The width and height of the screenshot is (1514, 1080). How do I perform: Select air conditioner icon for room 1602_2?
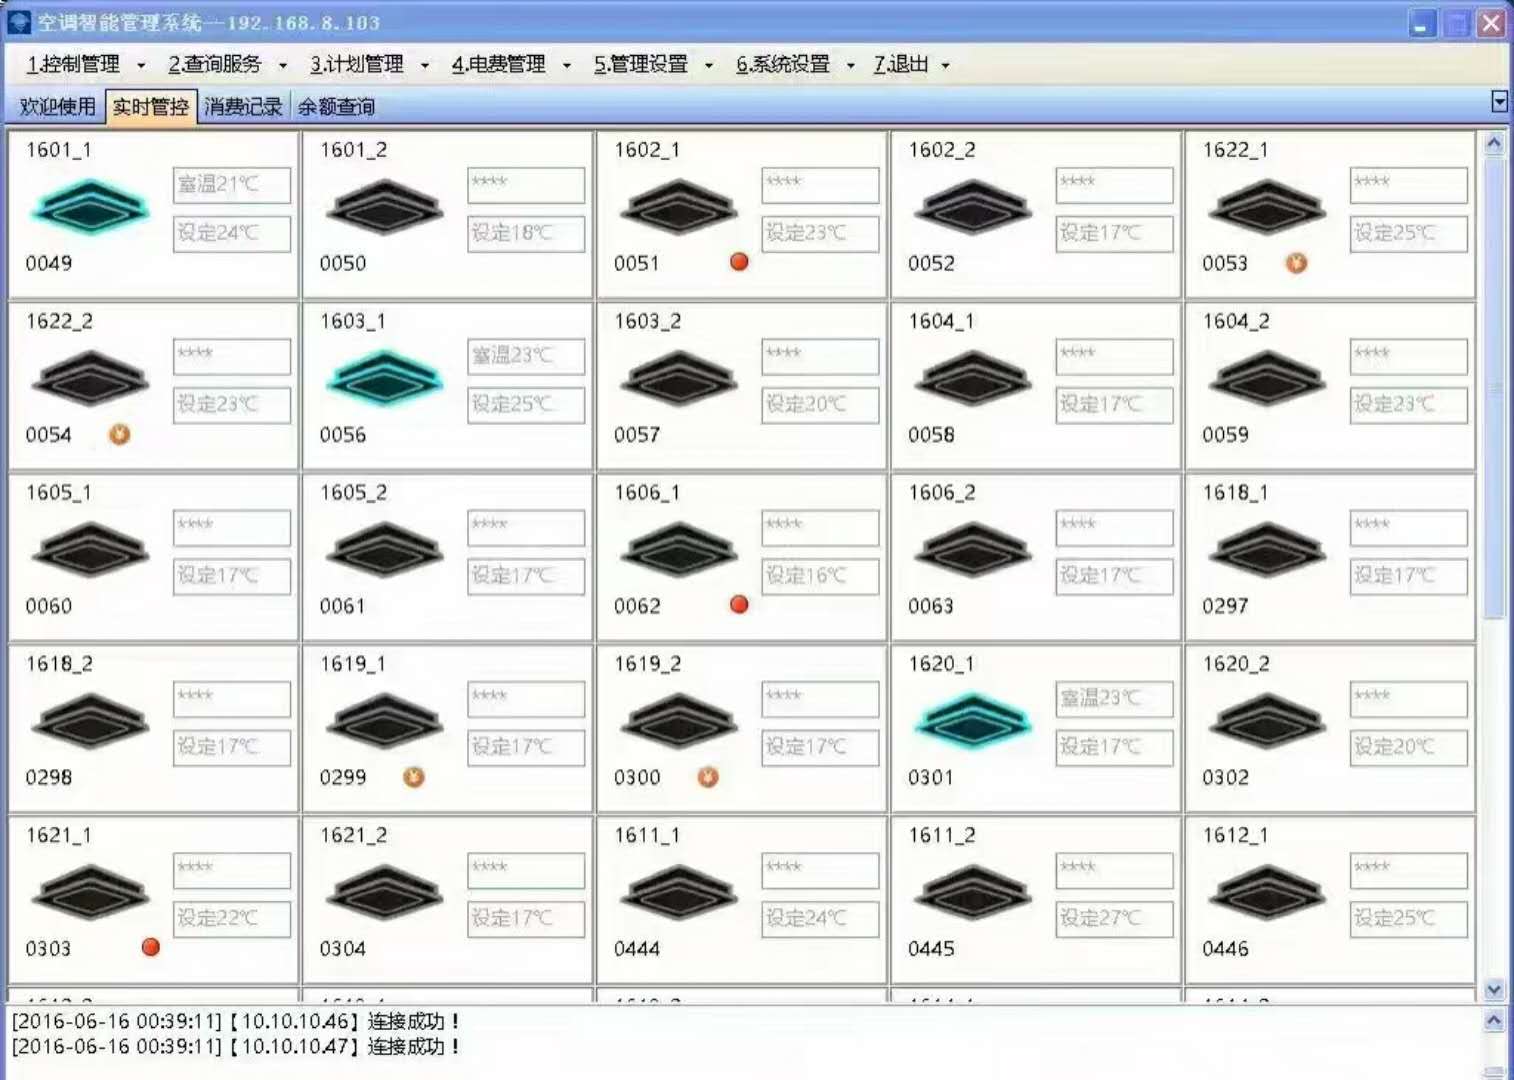(x=973, y=207)
